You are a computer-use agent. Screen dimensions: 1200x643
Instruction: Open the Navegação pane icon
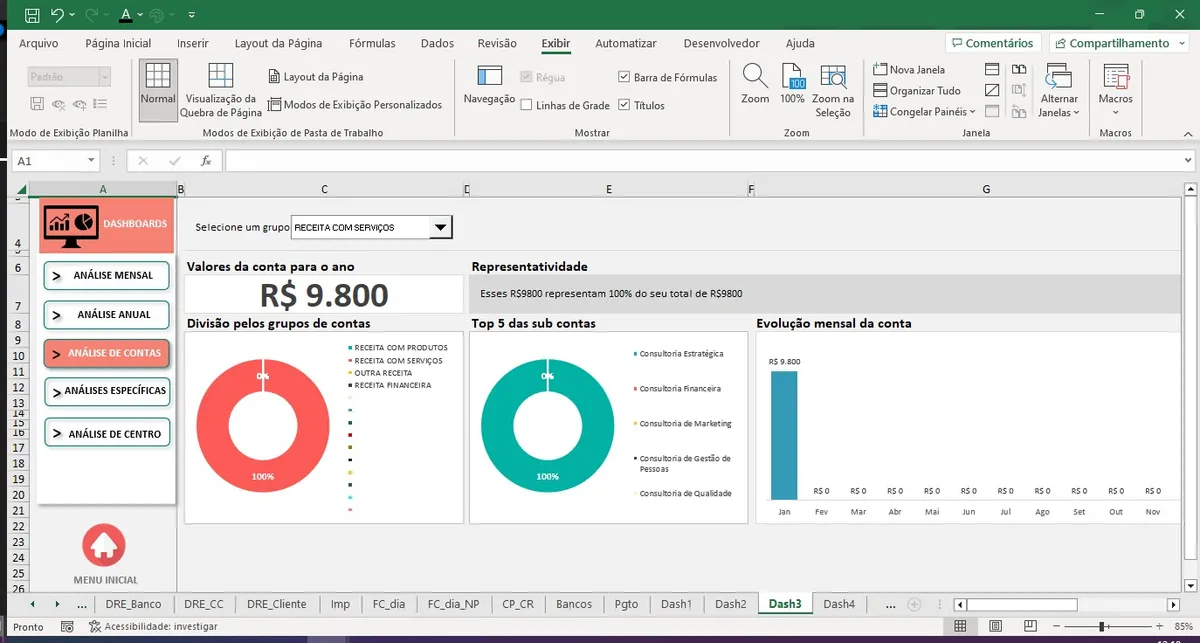tap(489, 77)
